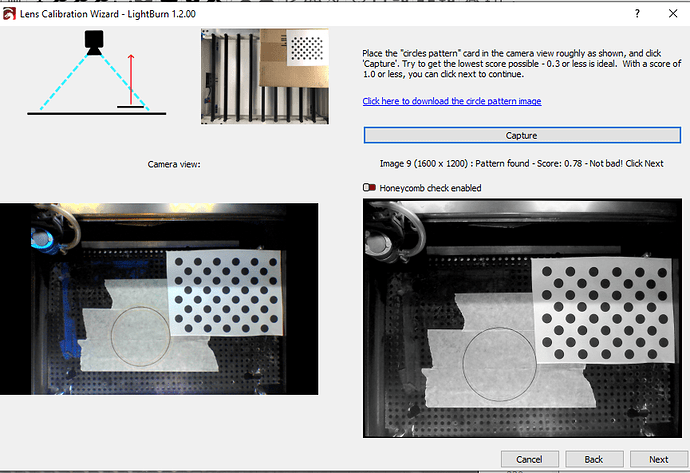Click Next to continue the wizard

658,459
